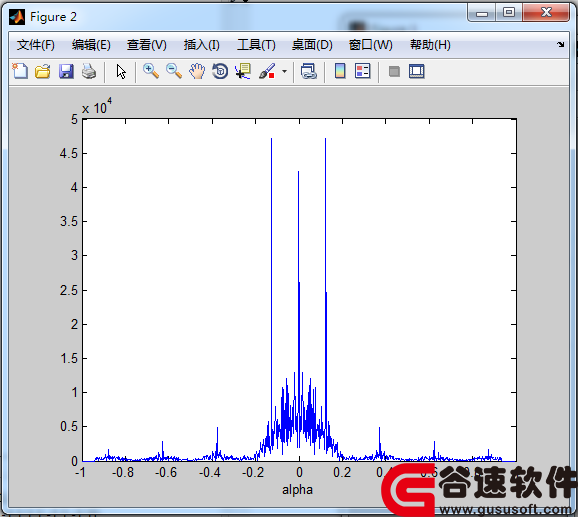
Task: Select the Zoom In magnifier tool
Action: (x=151, y=71)
